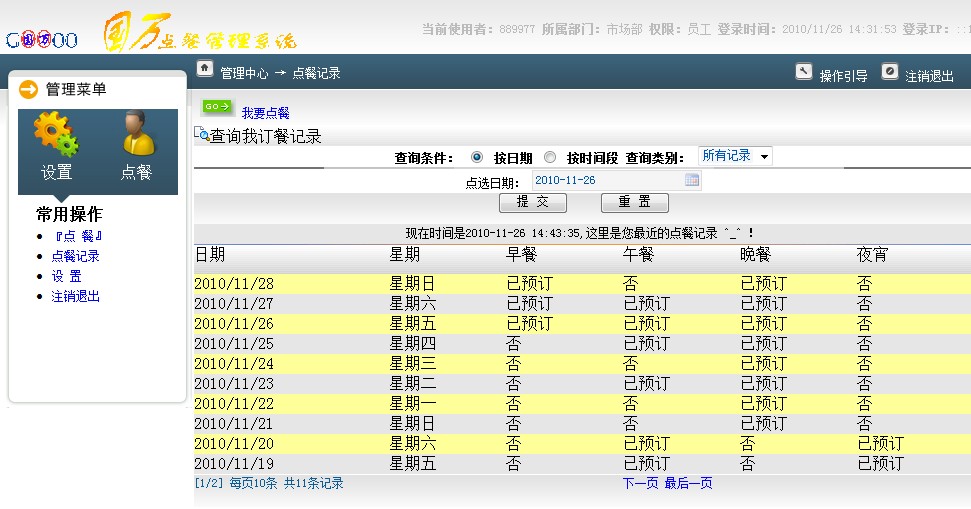Go to 下一页 next page

[640, 484]
